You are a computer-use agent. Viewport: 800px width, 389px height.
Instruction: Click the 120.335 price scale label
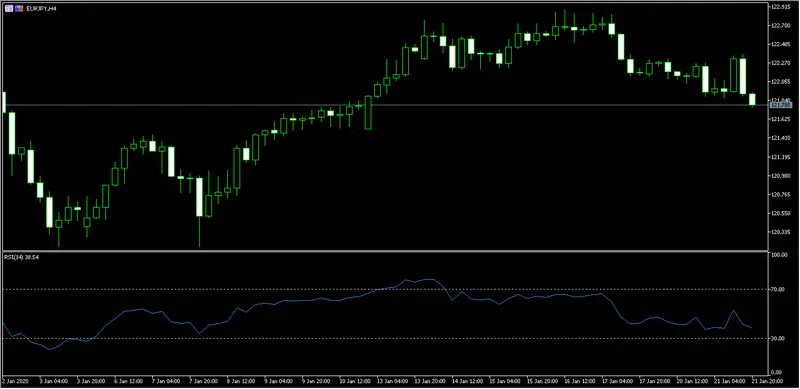(780, 232)
